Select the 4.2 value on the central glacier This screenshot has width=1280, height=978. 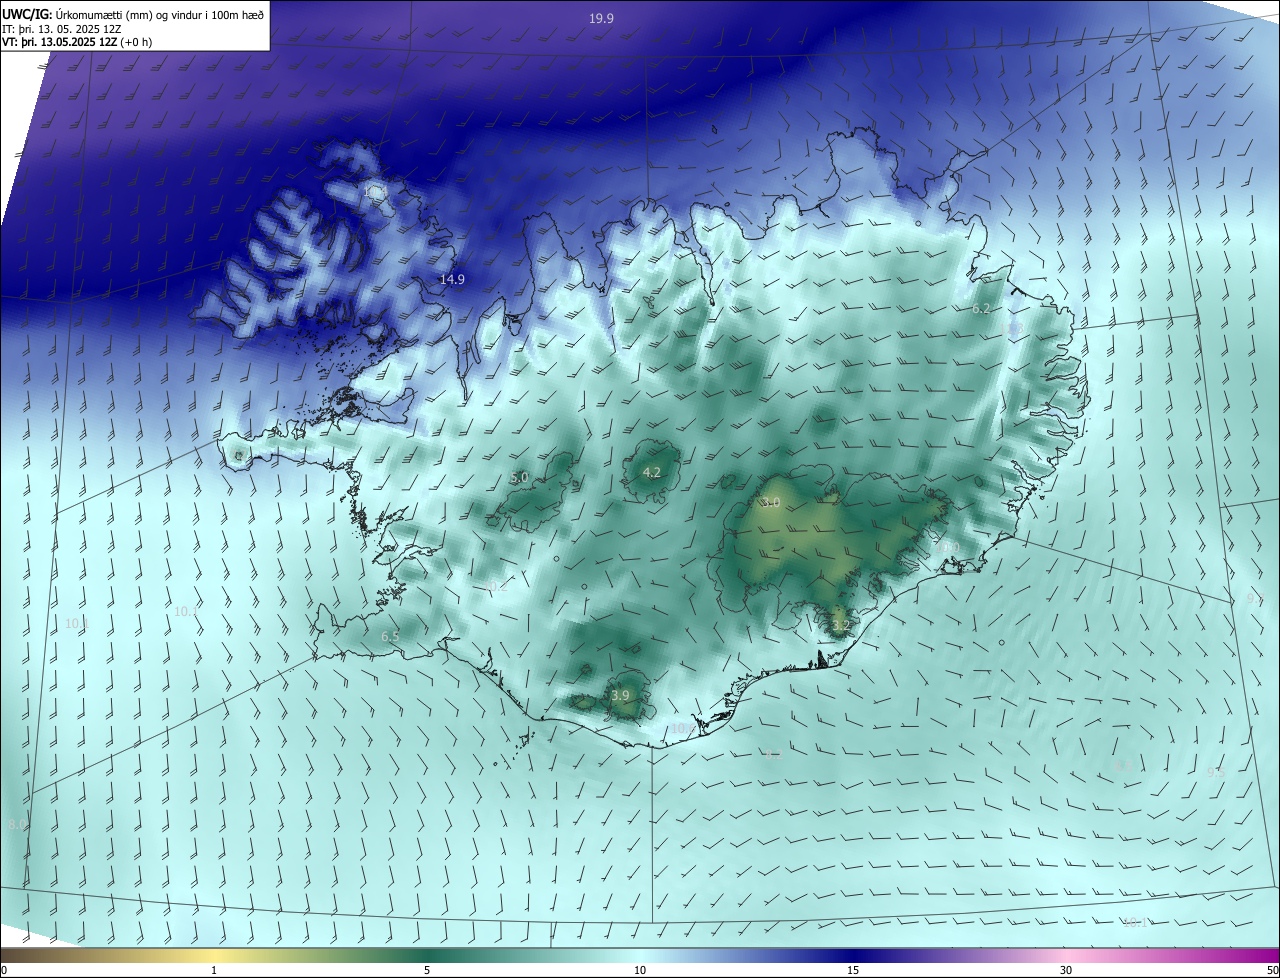click(652, 473)
